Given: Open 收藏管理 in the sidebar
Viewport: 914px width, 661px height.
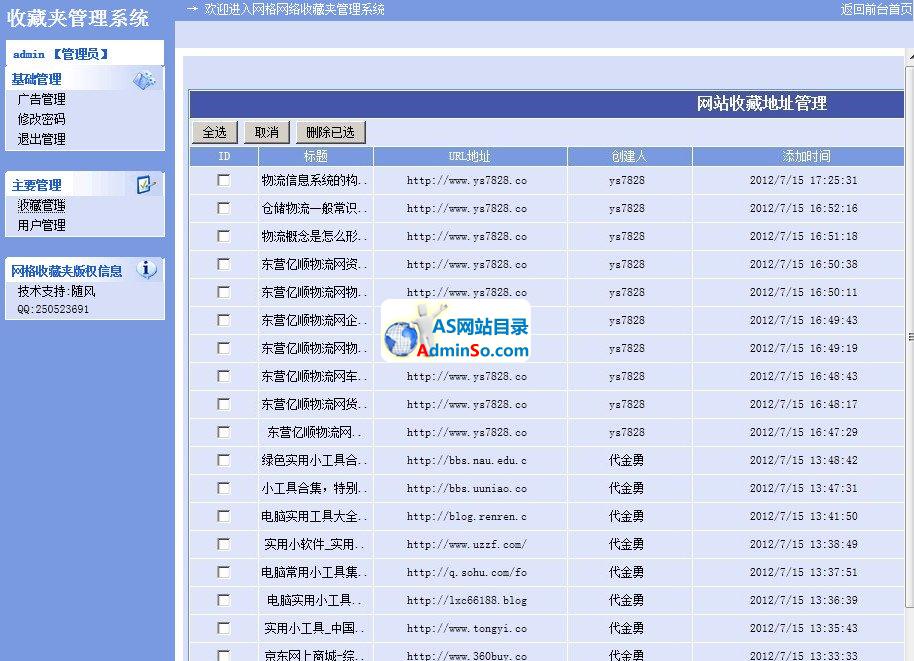Looking at the screenshot, I should tap(41, 206).
